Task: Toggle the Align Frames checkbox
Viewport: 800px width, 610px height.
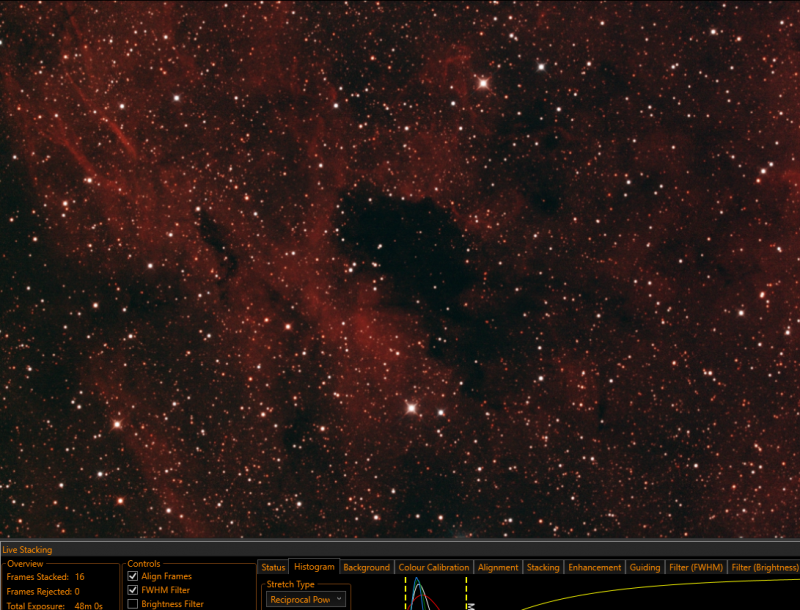Action: point(133,576)
